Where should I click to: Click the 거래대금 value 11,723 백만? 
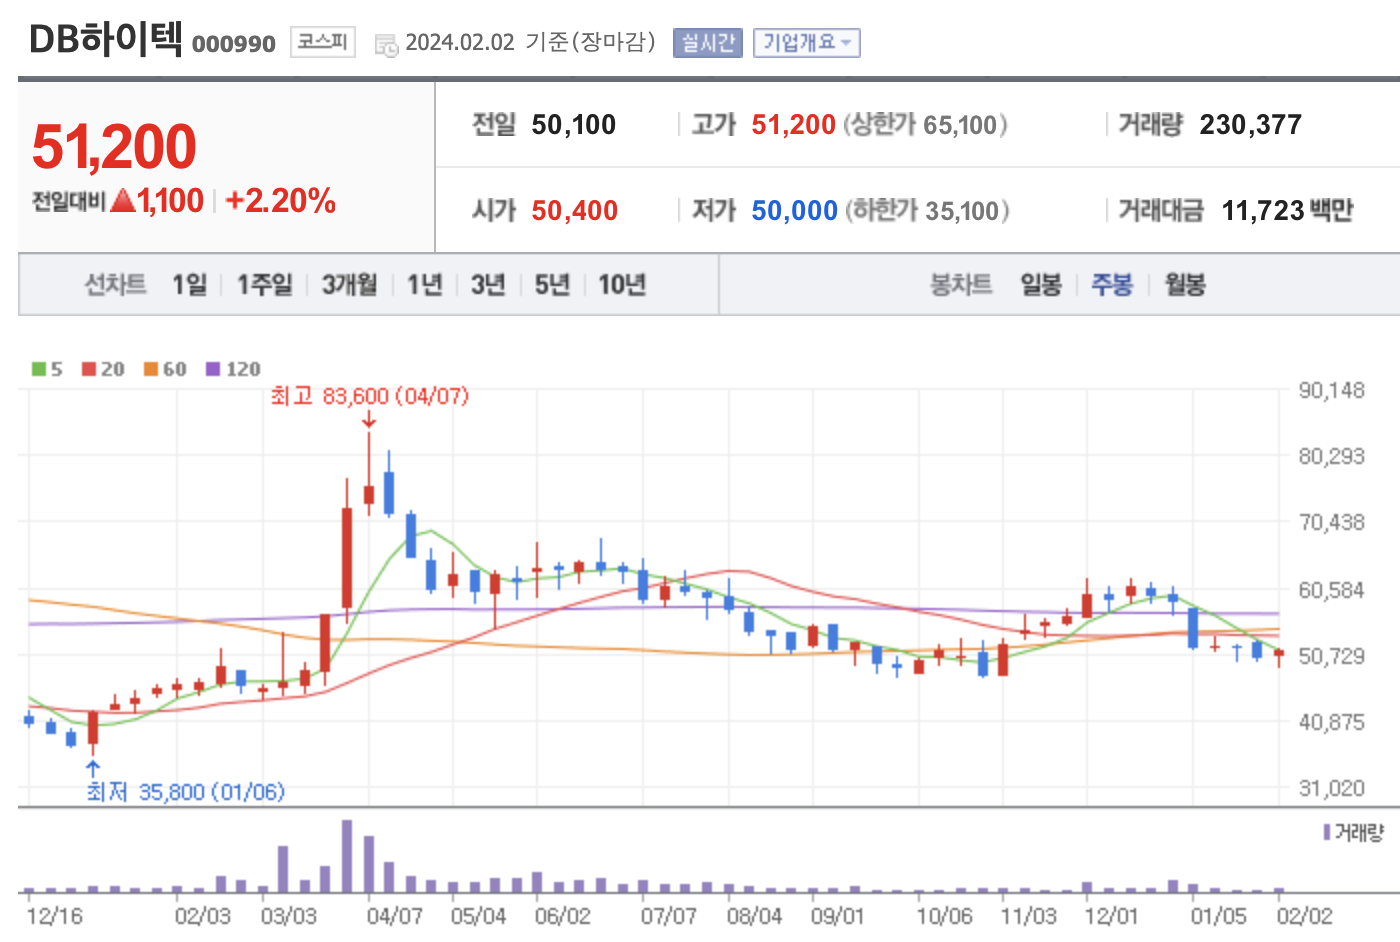coord(1287,211)
